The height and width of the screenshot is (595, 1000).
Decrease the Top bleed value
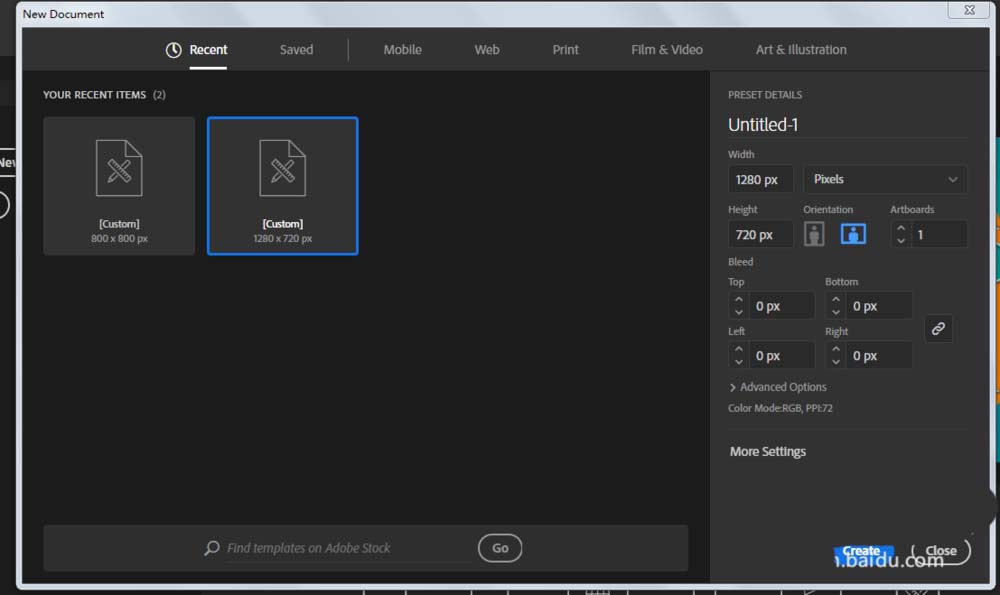tap(739, 312)
